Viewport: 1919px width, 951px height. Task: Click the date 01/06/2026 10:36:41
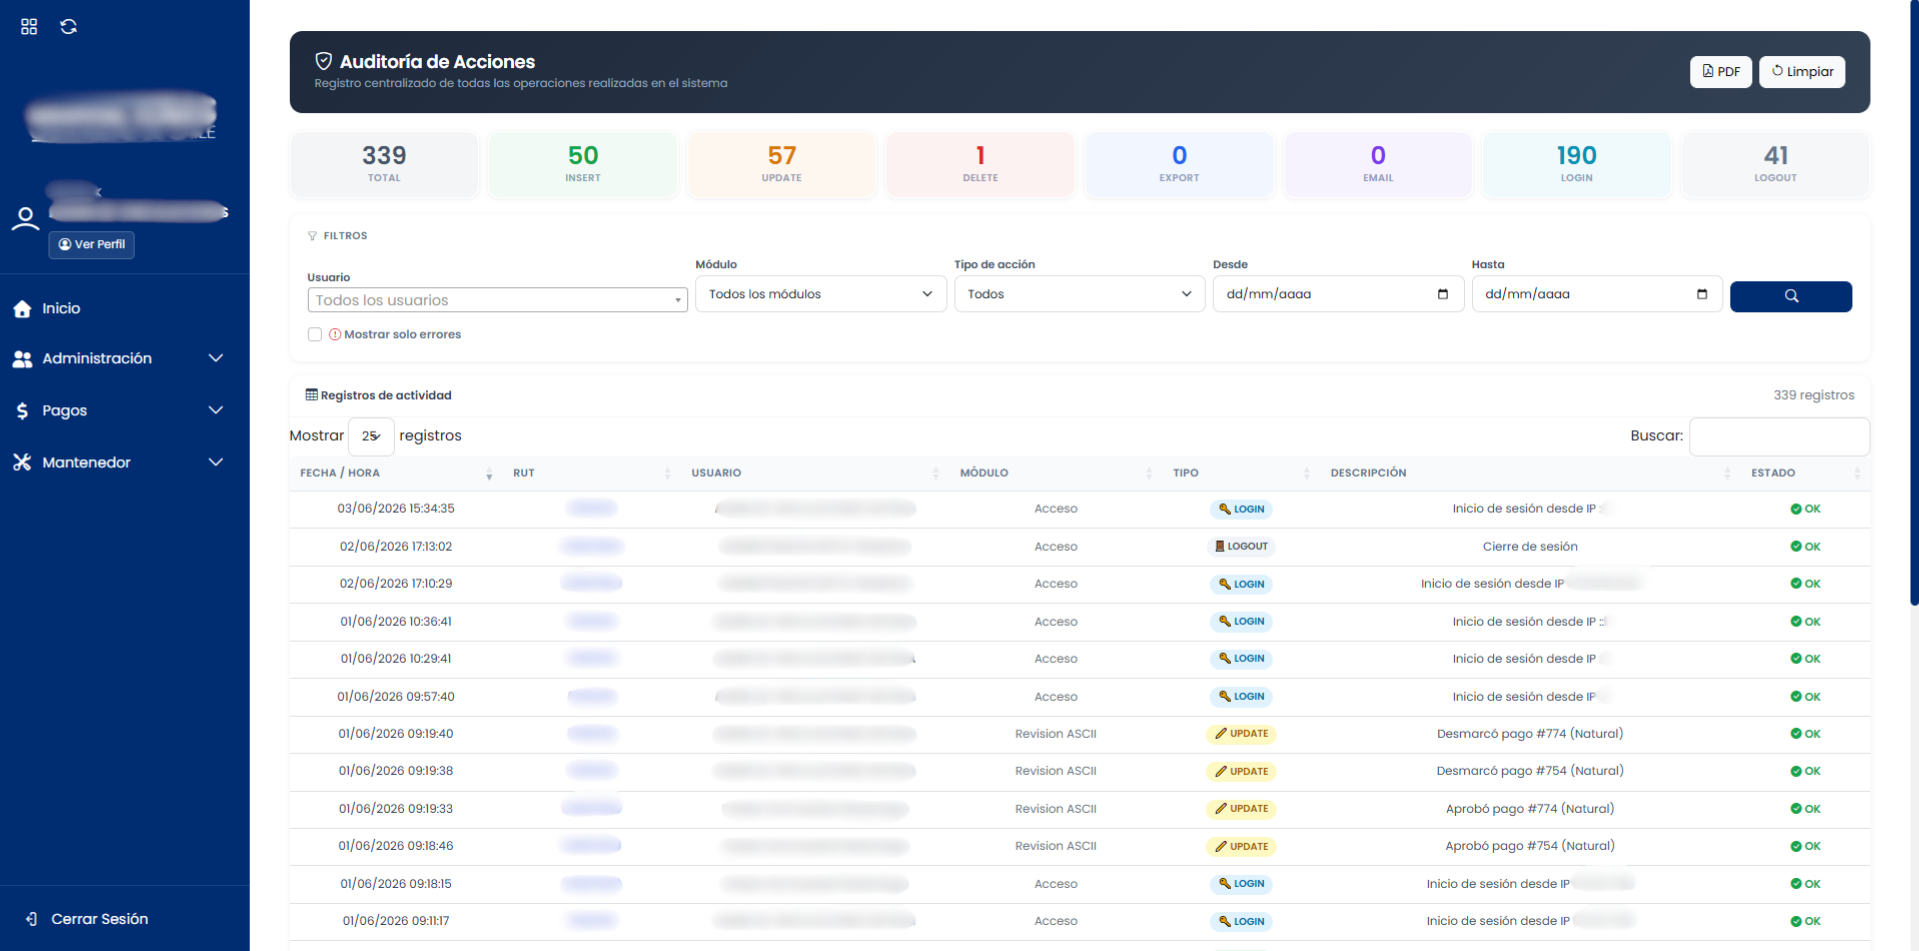point(396,622)
